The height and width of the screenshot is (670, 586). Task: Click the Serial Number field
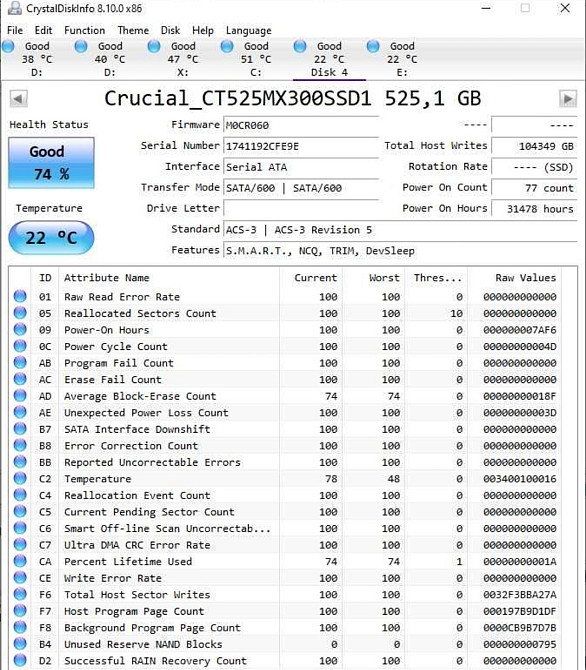[x=301, y=146]
